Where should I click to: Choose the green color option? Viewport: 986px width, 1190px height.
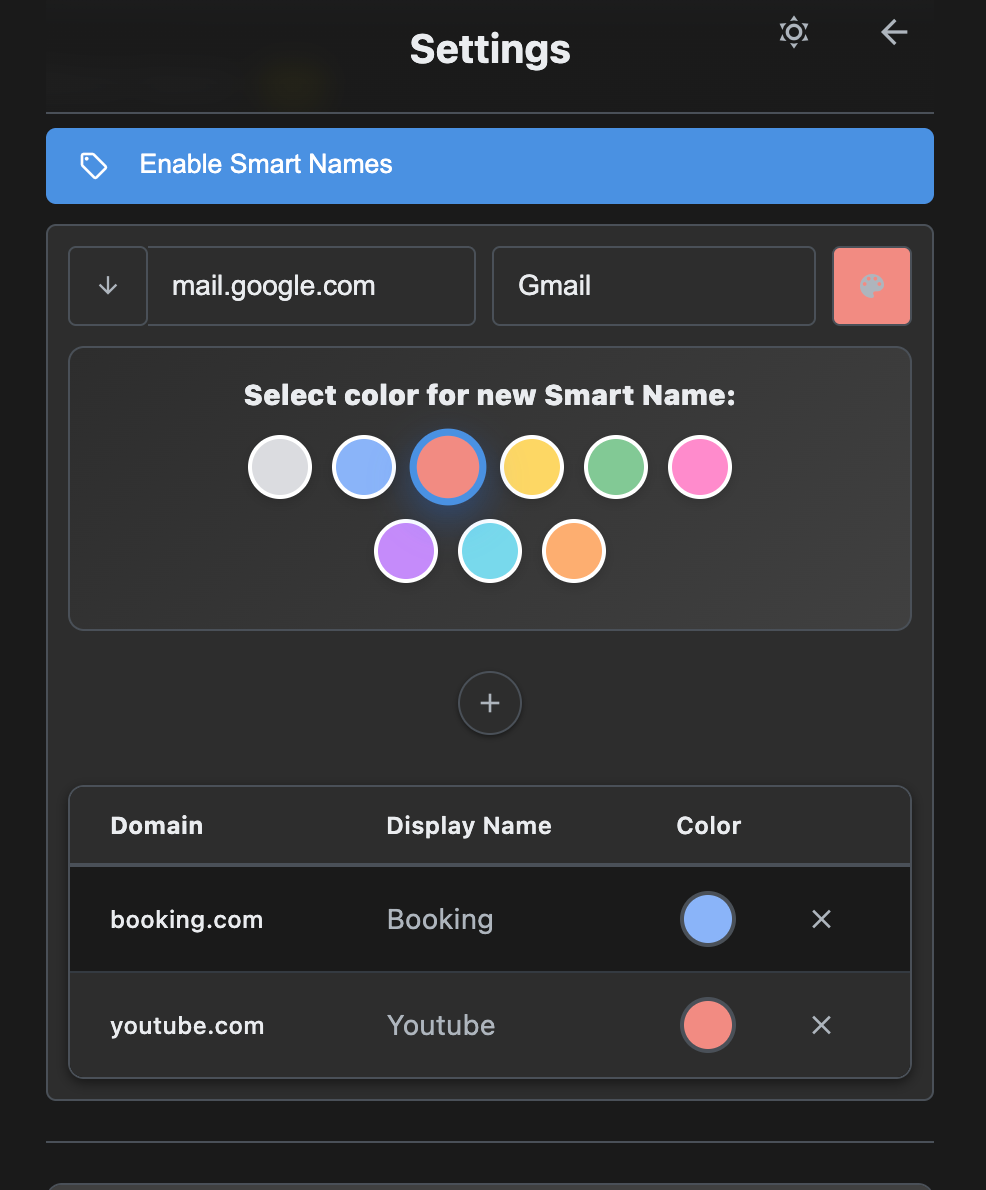615,466
